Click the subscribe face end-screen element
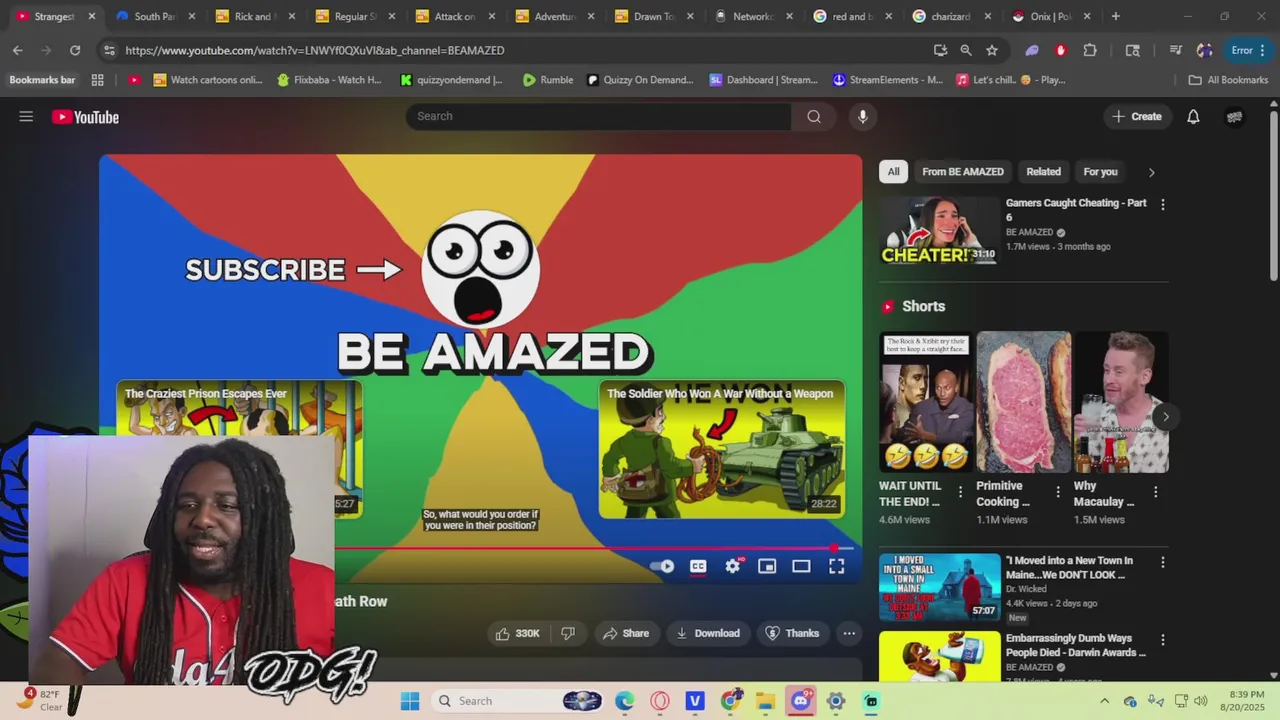 pyautogui.click(x=481, y=269)
